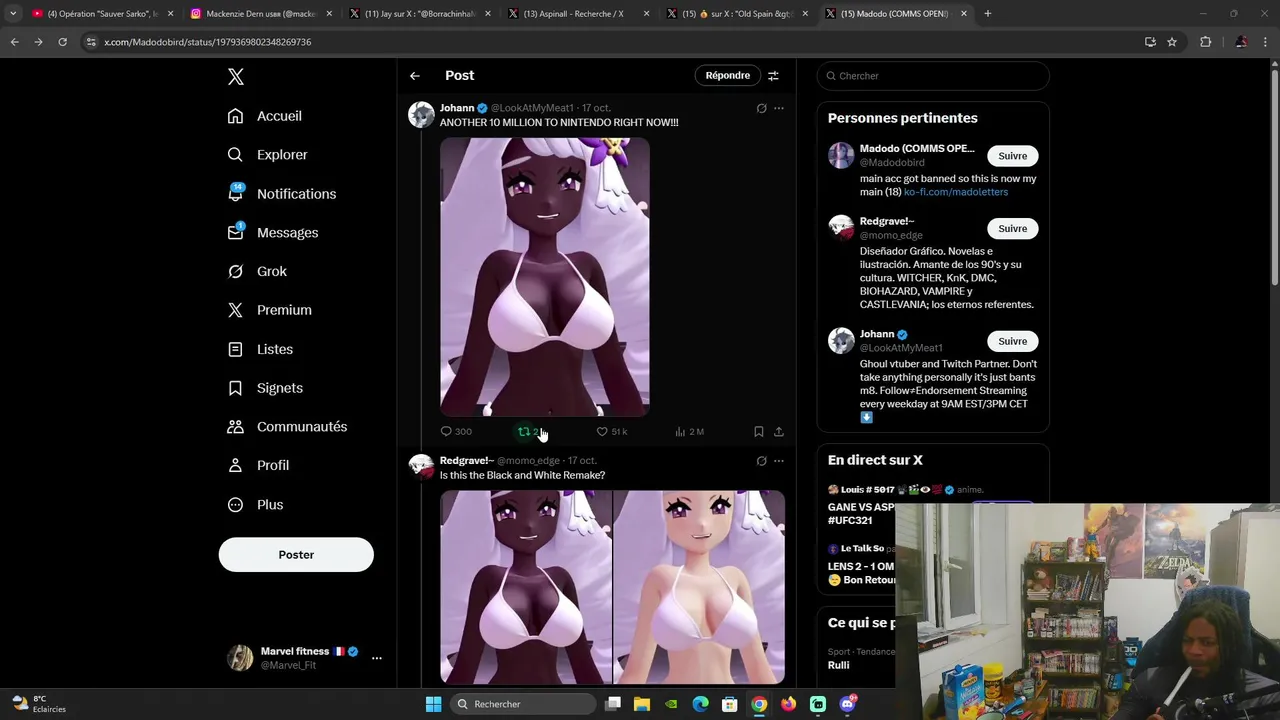Image resolution: width=1280 pixels, height=720 pixels.
Task: Follow Johann in Personnes pertinentes
Action: point(1012,341)
